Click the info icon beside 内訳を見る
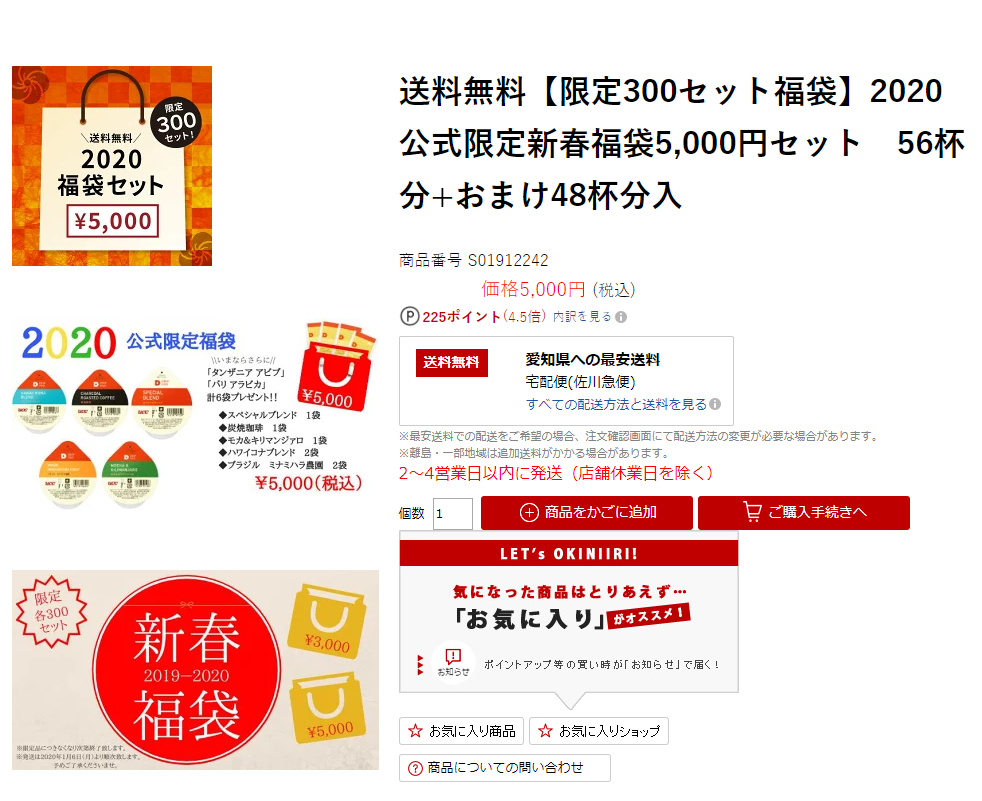This screenshot has height=801, width=982. tap(621, 317)
